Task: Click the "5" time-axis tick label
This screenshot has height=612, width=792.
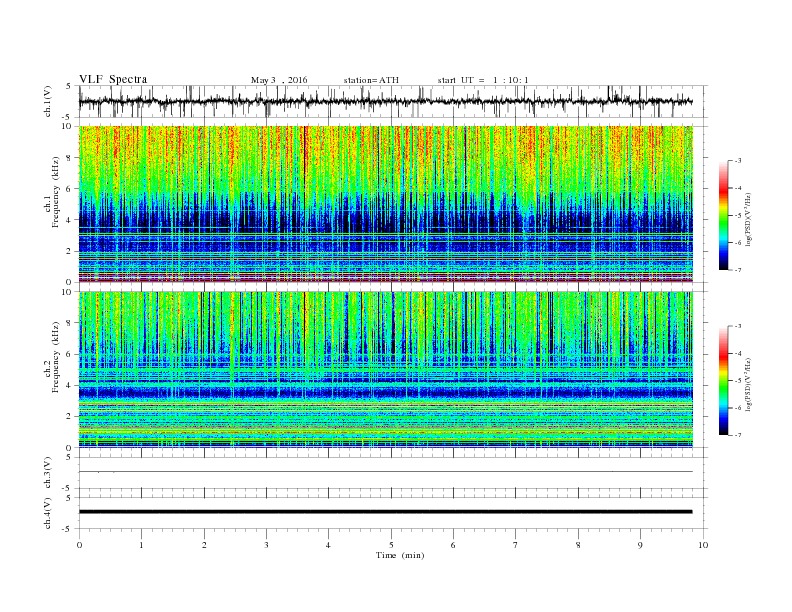Action: pyautogui.click(x=391, y=545)
